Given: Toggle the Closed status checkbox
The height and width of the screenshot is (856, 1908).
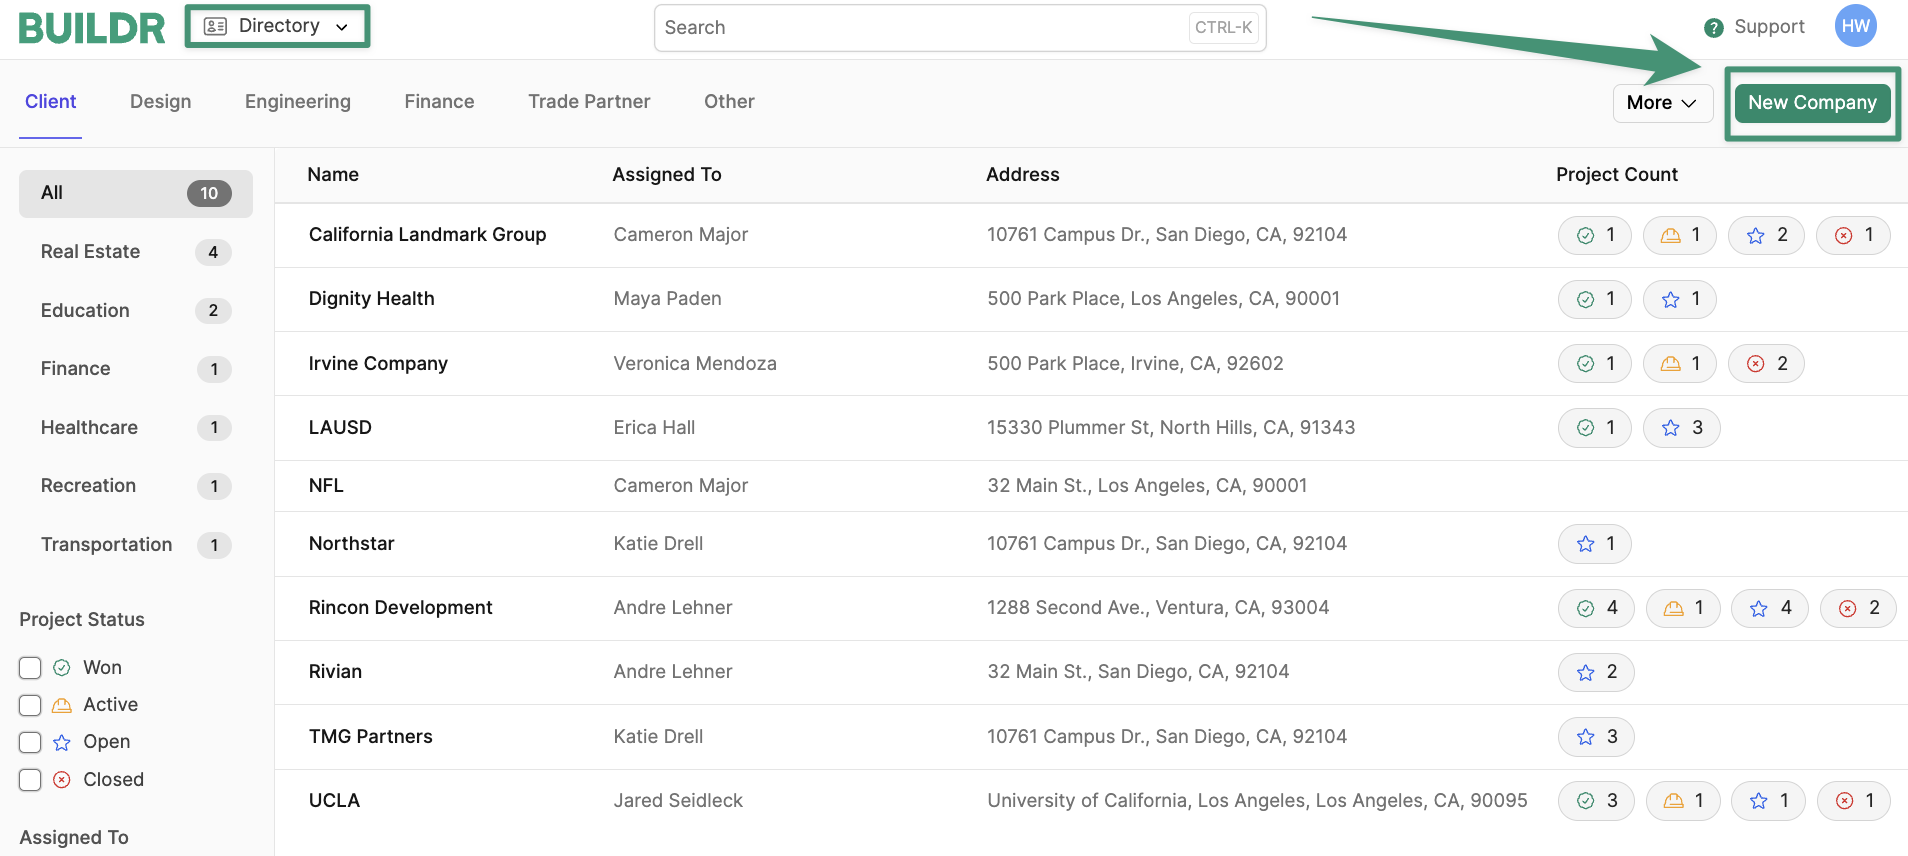Looking at the screenshot, I should click(30, 780).
